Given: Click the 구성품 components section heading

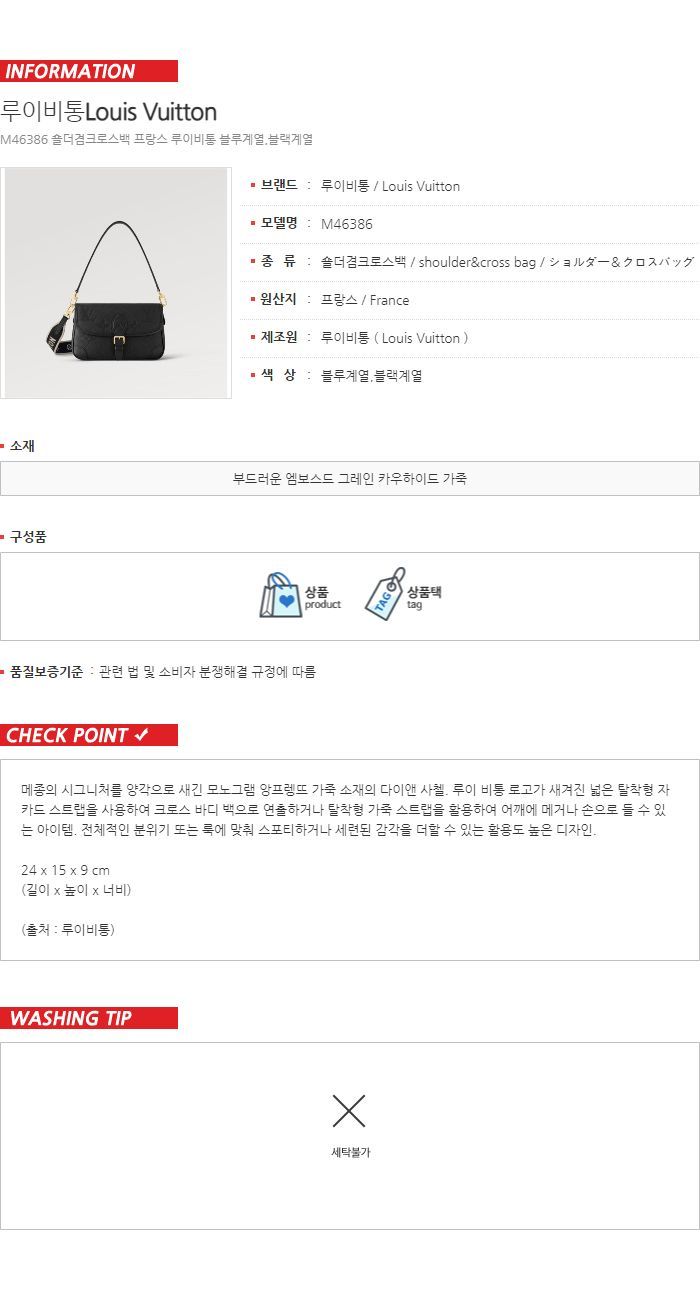Looking at the screenshot, I should [28, 537].
